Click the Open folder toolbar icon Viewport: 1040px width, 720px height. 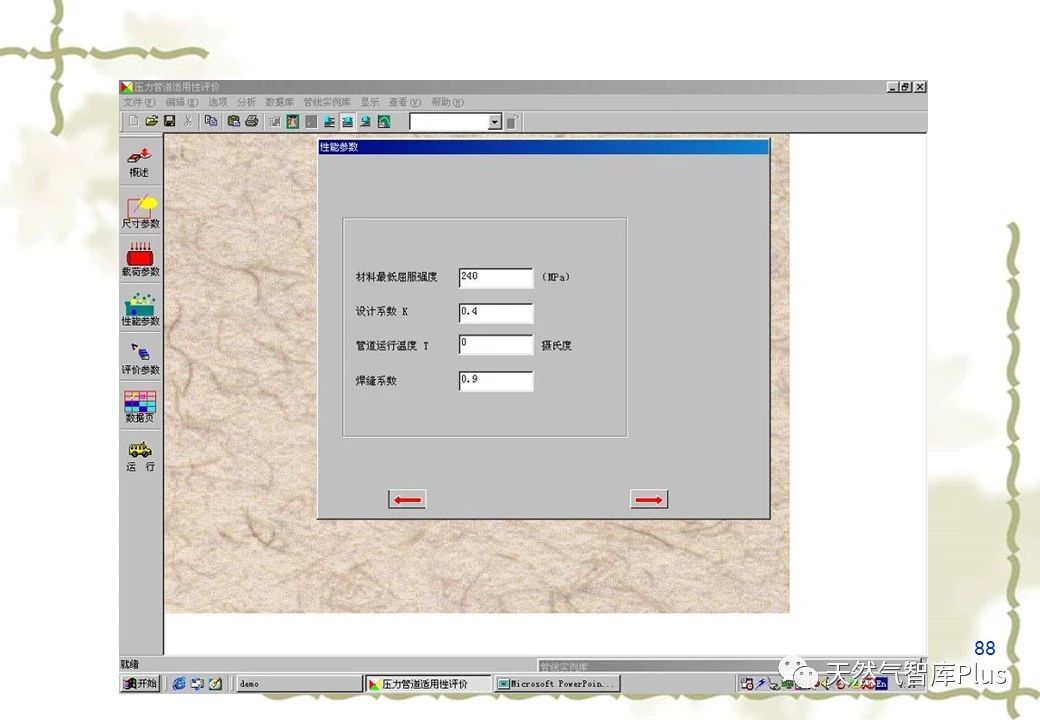151,121
